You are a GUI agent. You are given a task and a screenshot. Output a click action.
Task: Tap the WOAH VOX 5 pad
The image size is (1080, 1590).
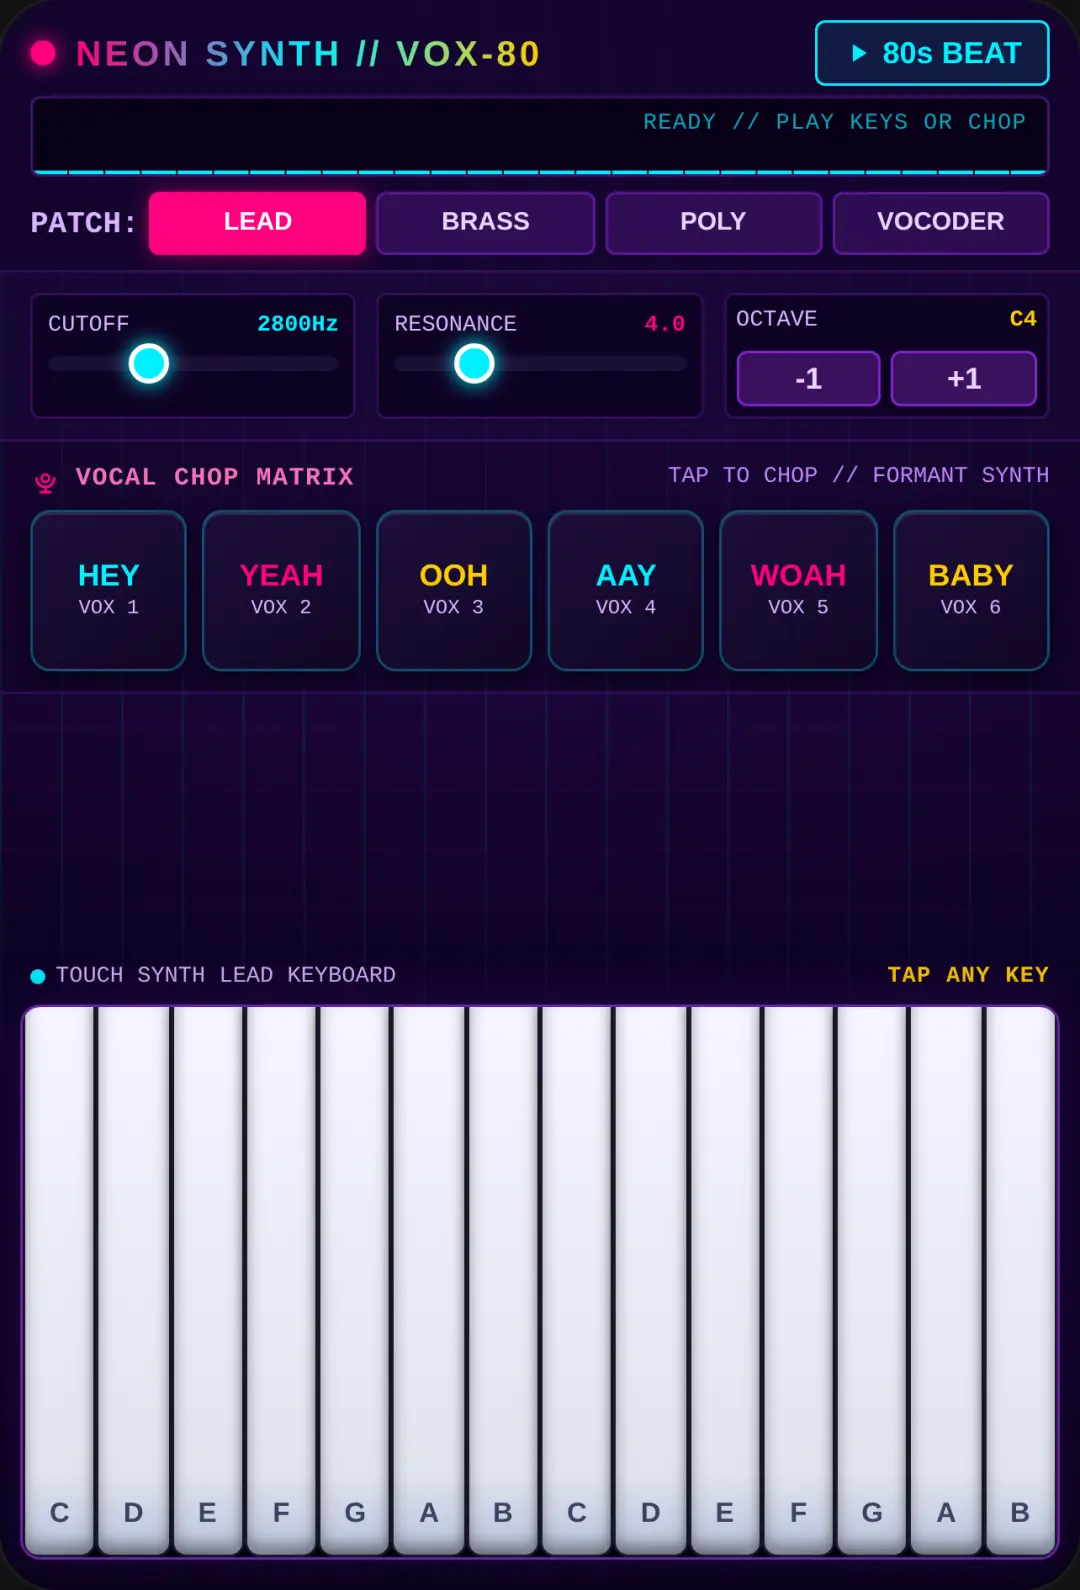coord(798,590)
